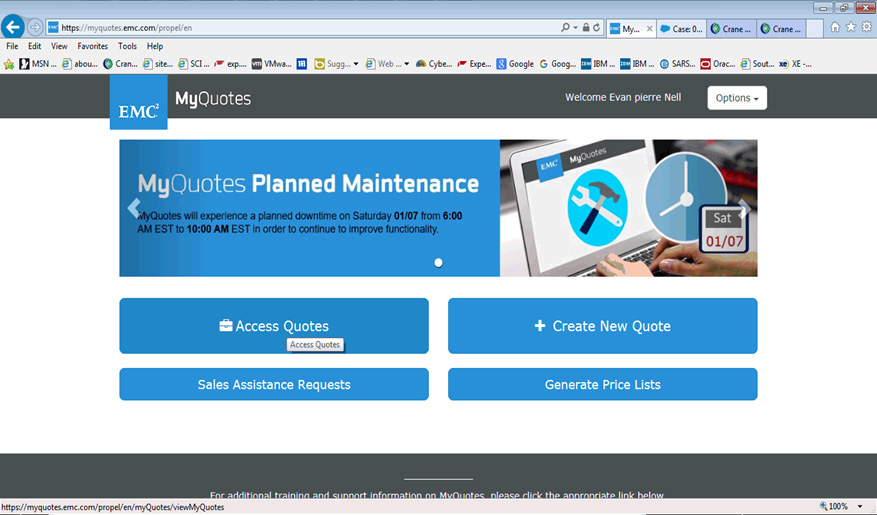Open the Goog... bookmark with G logo
Image resolution: width=877 pixels, height=515 pixels.
558,64
